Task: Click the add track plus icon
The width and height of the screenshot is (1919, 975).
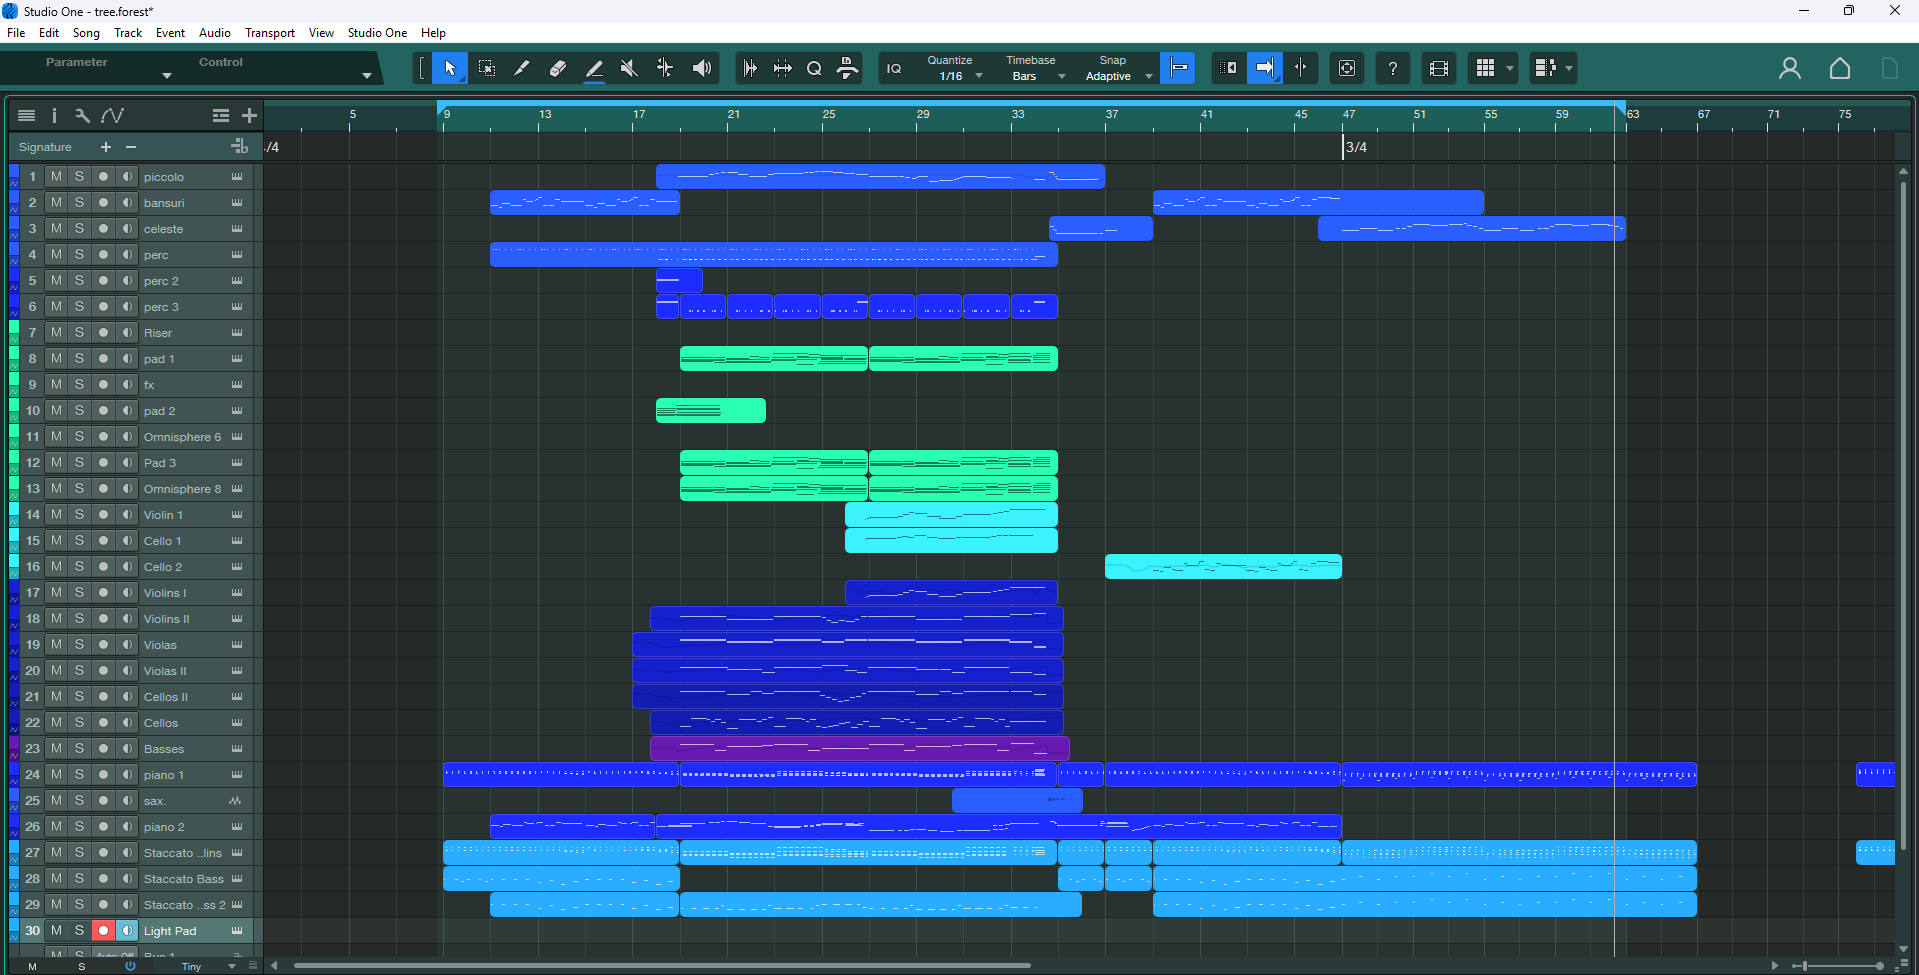Action: tap(250, 116)
